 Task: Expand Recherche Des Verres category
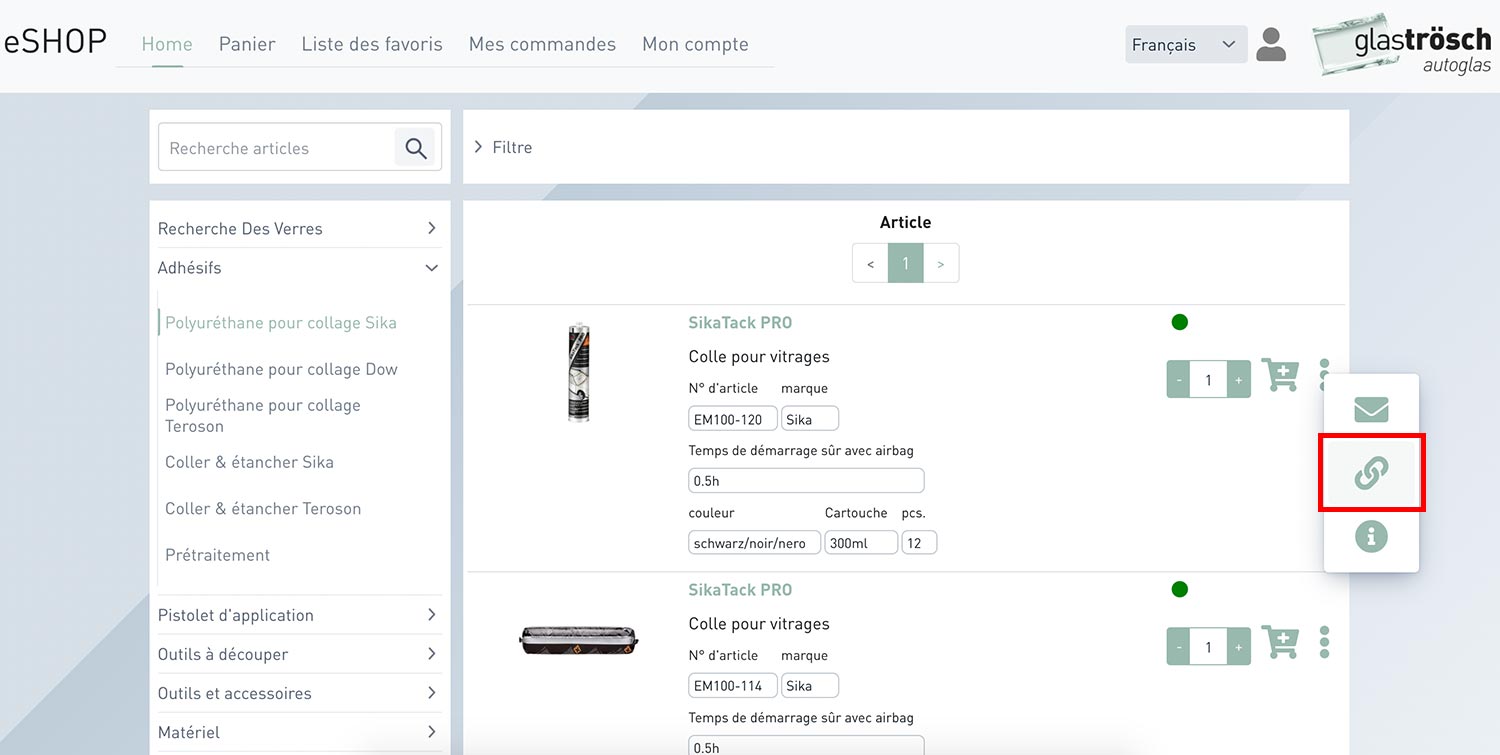tap(298, 228)
